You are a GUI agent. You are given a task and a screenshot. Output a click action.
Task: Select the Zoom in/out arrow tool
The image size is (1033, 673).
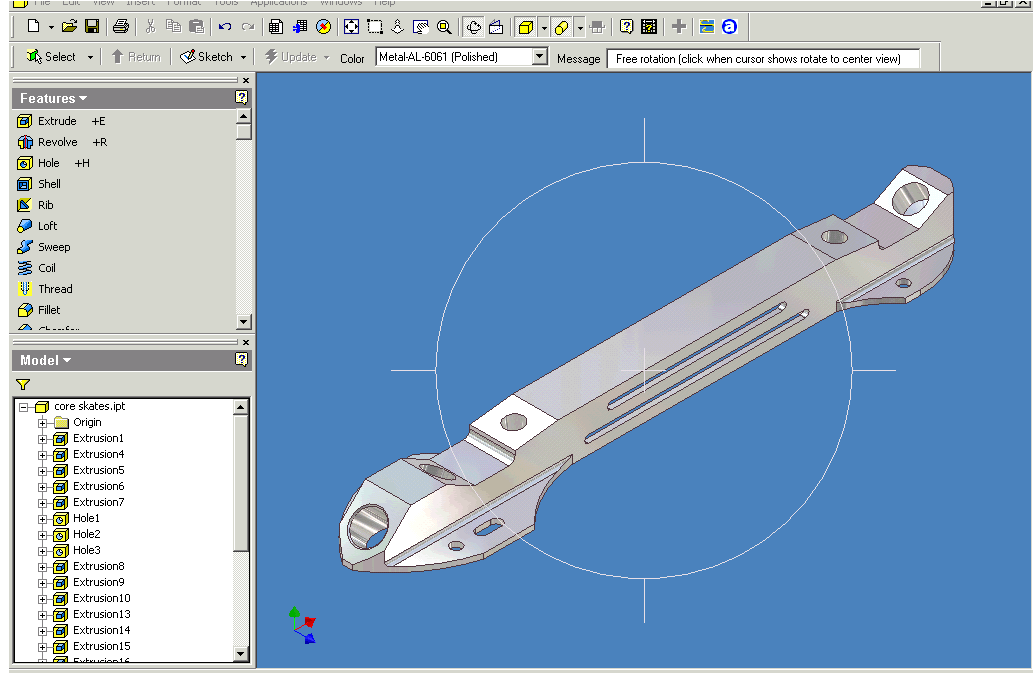[397, 26]
